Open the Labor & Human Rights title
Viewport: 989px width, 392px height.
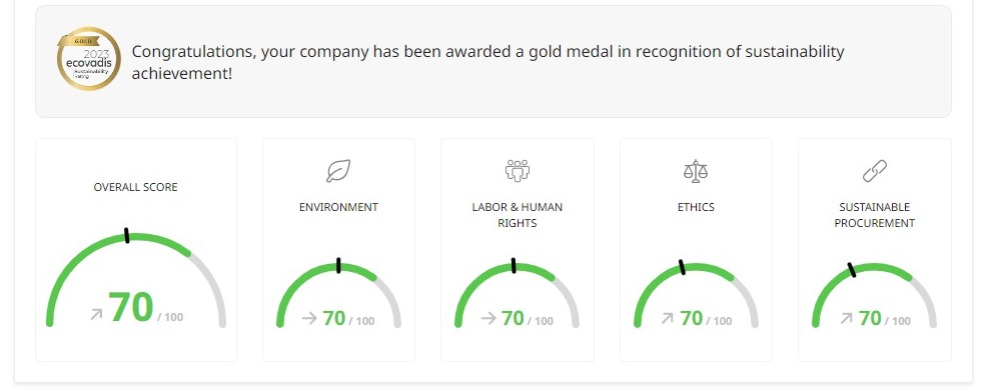[x=517, y=215]
